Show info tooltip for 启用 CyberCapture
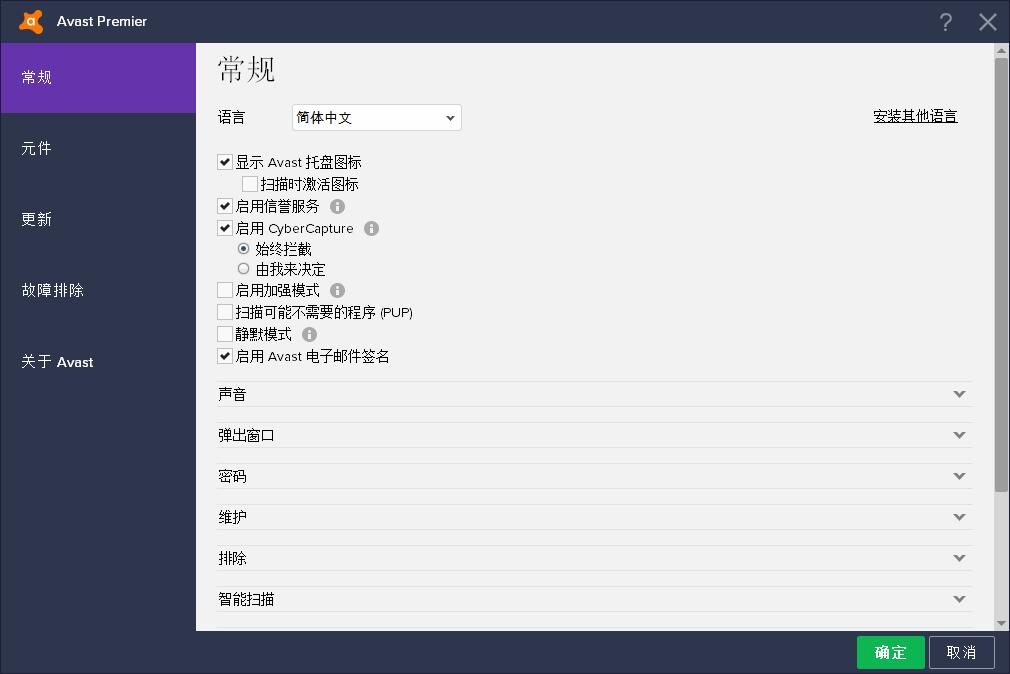This screenshot has height=674, width=1010. point(371,228)
